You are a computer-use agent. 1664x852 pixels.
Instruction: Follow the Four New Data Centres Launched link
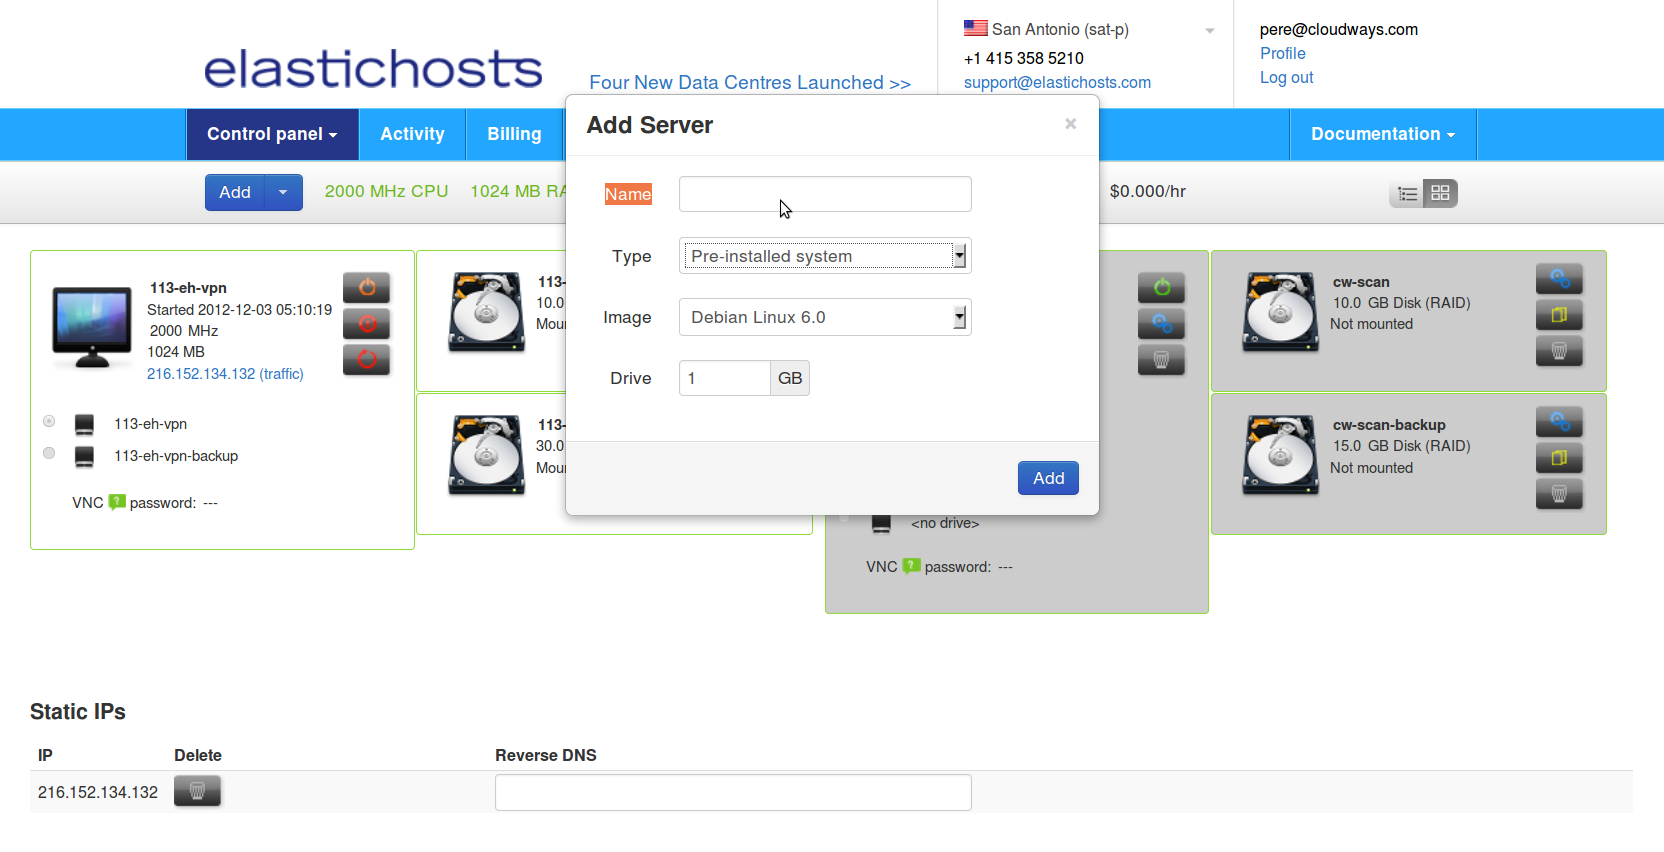750,83
